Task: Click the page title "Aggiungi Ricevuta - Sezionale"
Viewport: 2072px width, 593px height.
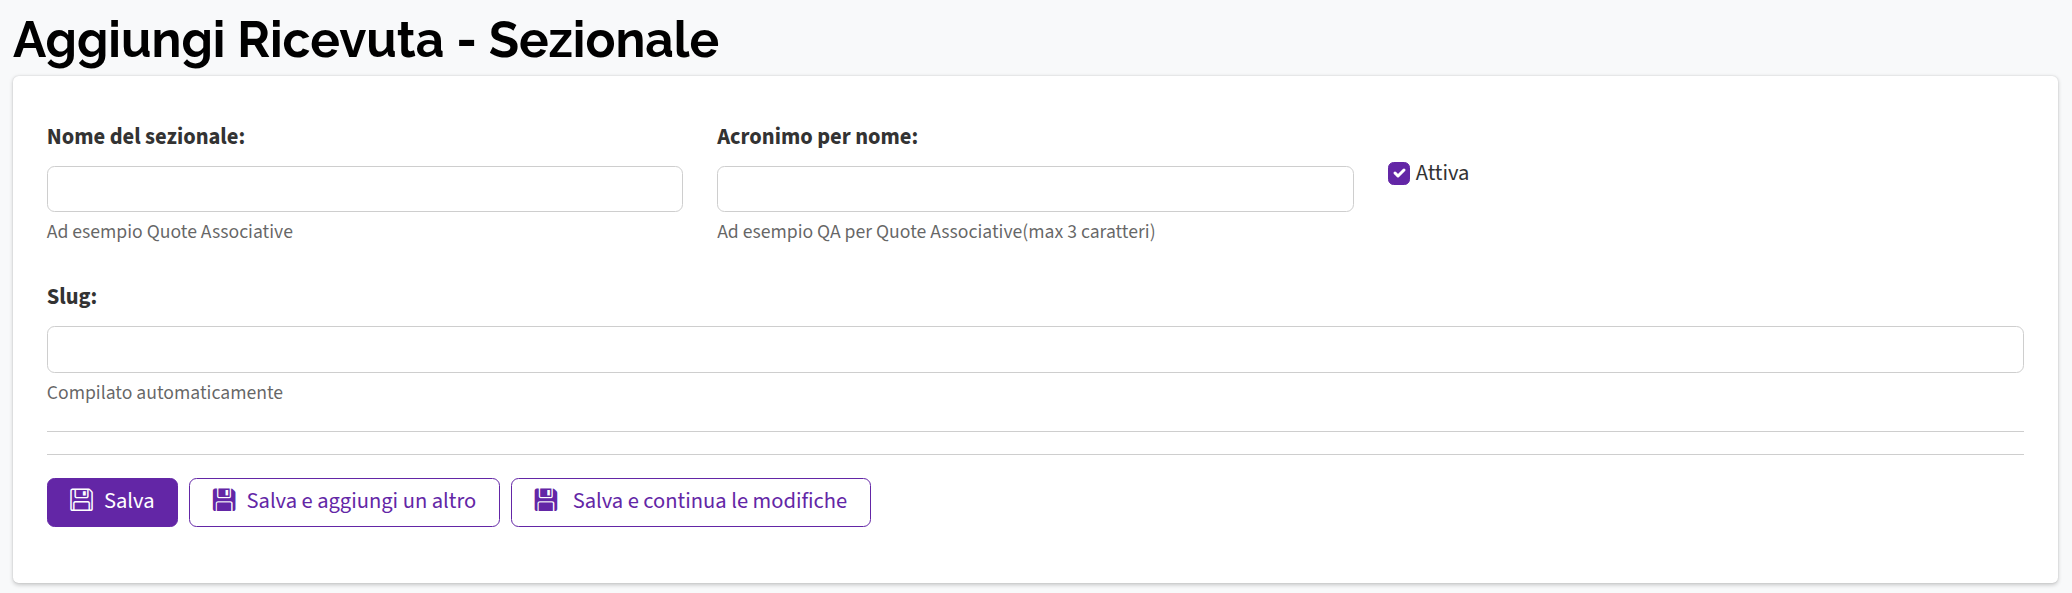Action: click(x=365, y=40)
